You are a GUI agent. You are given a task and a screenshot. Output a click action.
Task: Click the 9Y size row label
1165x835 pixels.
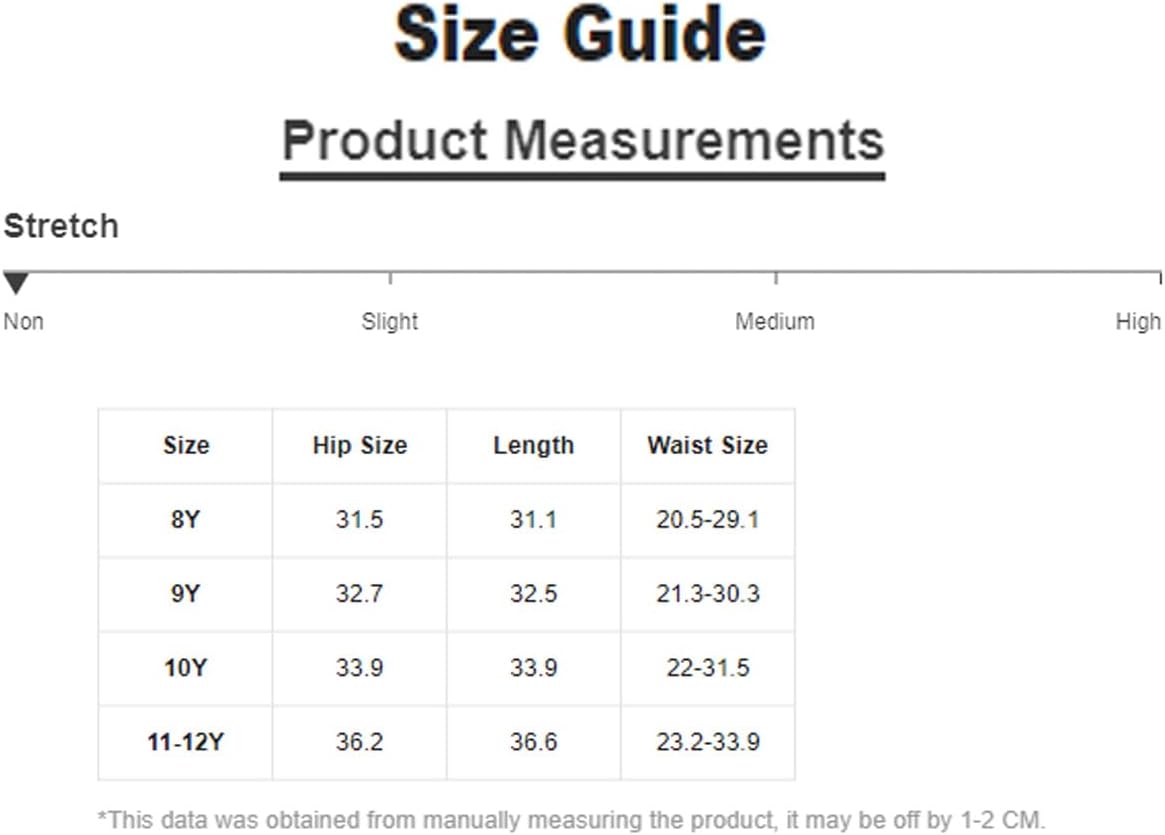click(x=186, y=594)
